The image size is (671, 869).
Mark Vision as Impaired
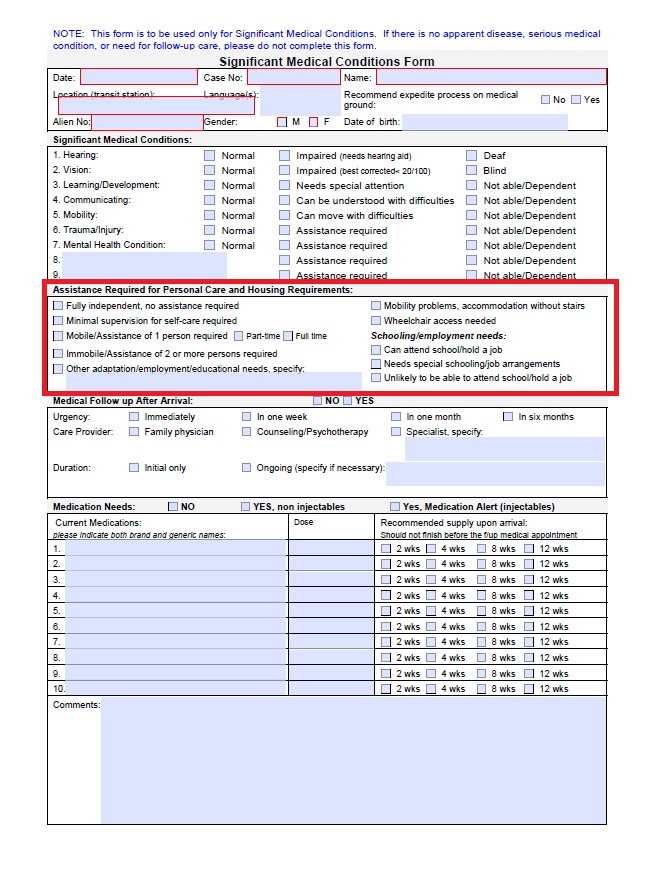click(285, 171)
